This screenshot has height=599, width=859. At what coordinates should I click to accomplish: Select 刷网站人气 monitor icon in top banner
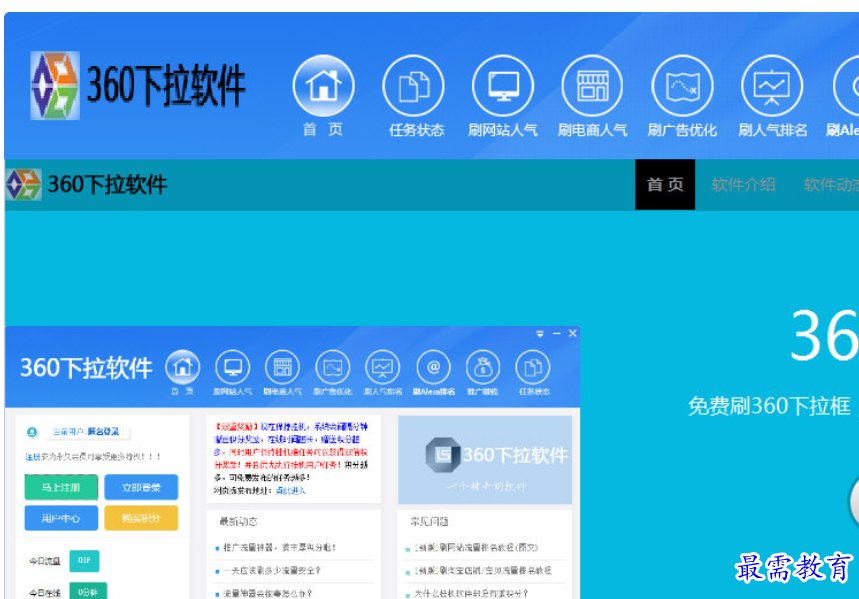503,85
